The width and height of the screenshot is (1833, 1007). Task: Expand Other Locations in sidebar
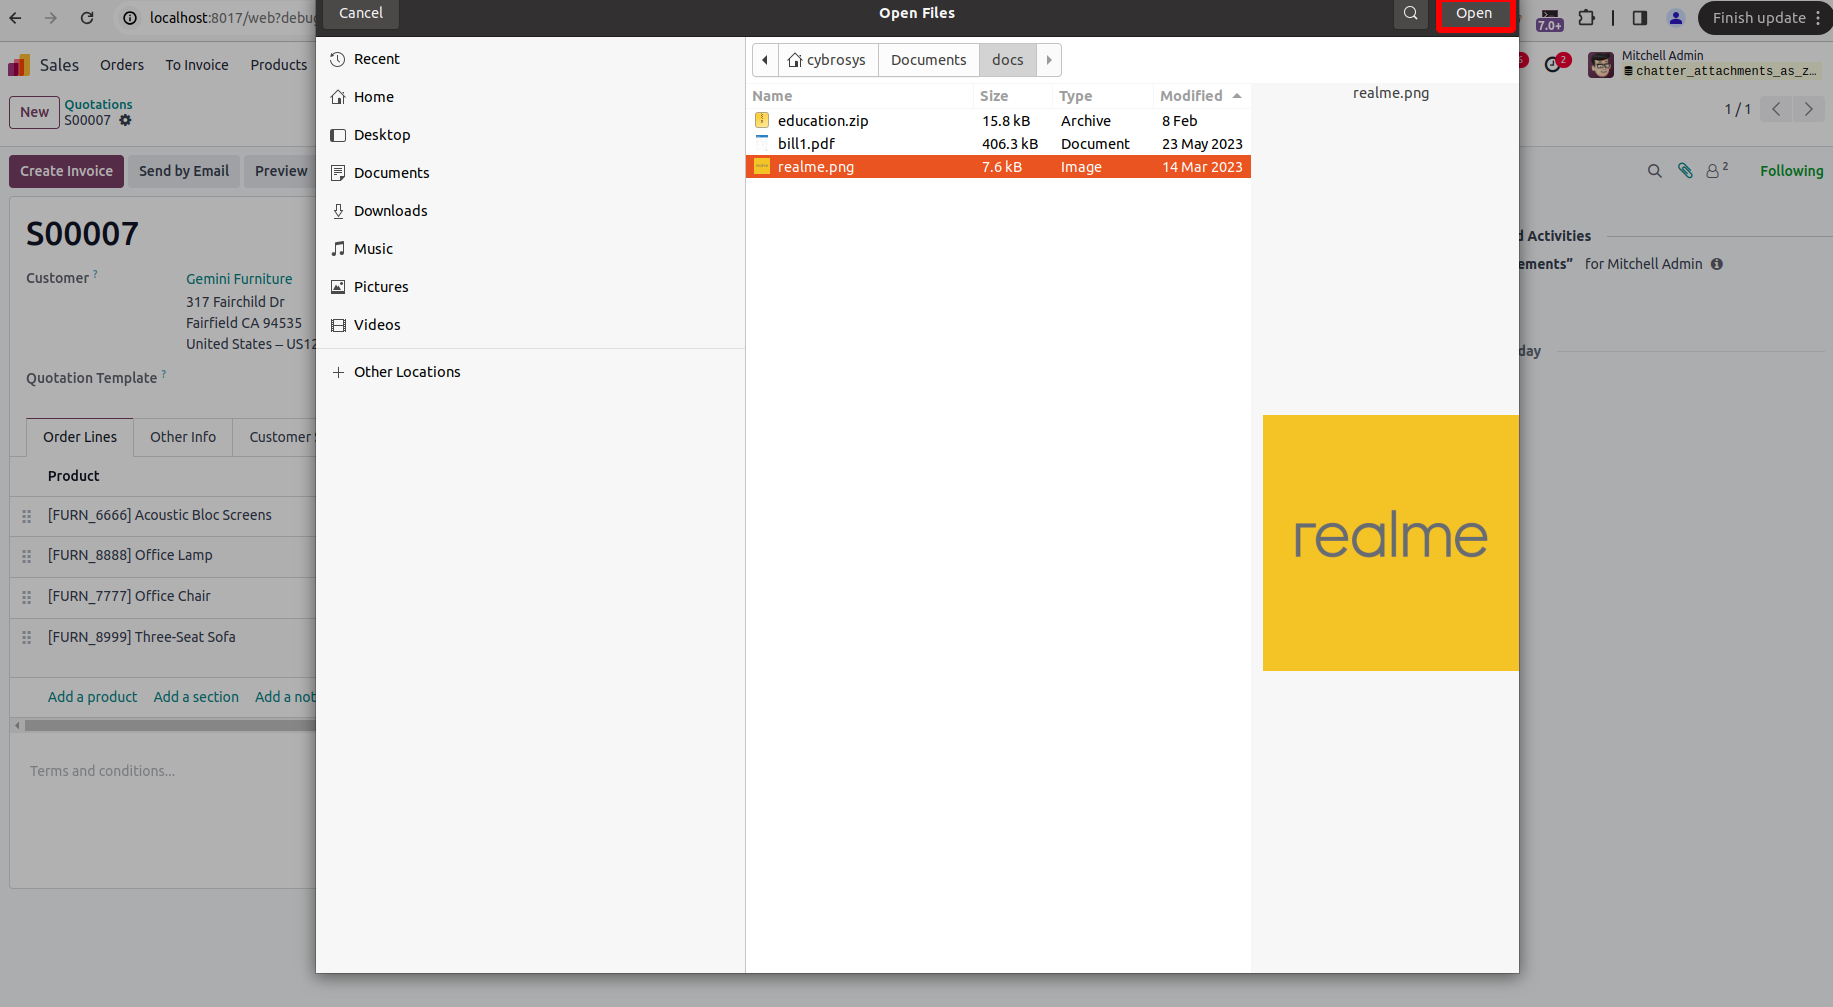tap(406, 372)
